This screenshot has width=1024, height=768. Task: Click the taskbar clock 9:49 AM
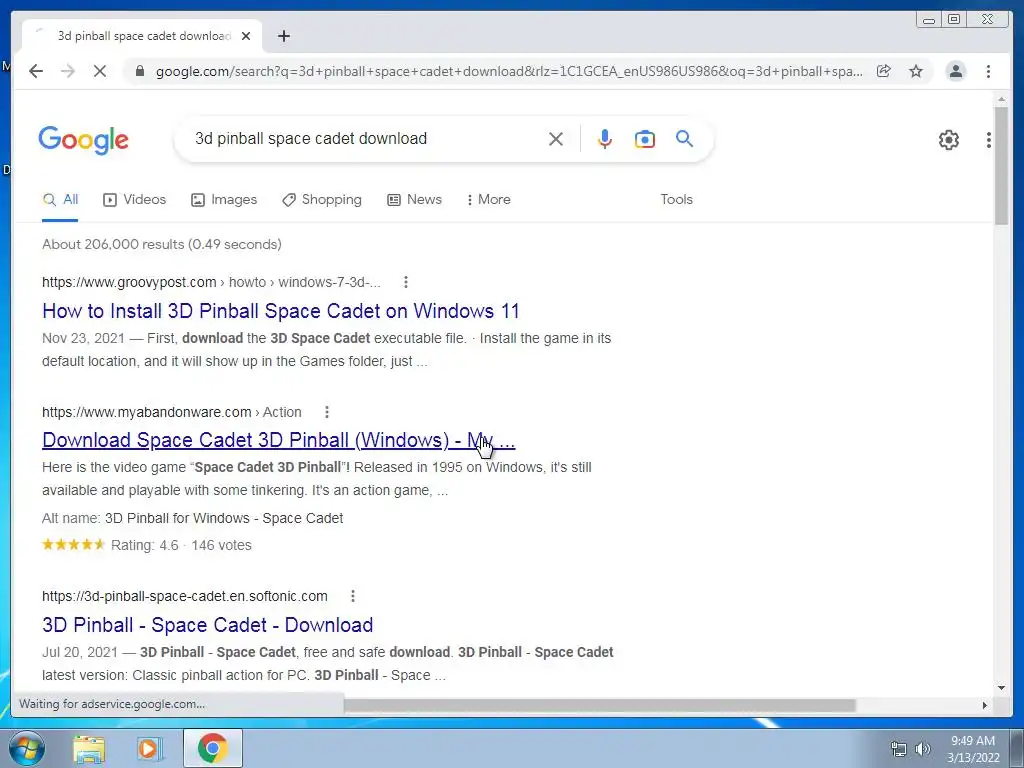(973, 741)
